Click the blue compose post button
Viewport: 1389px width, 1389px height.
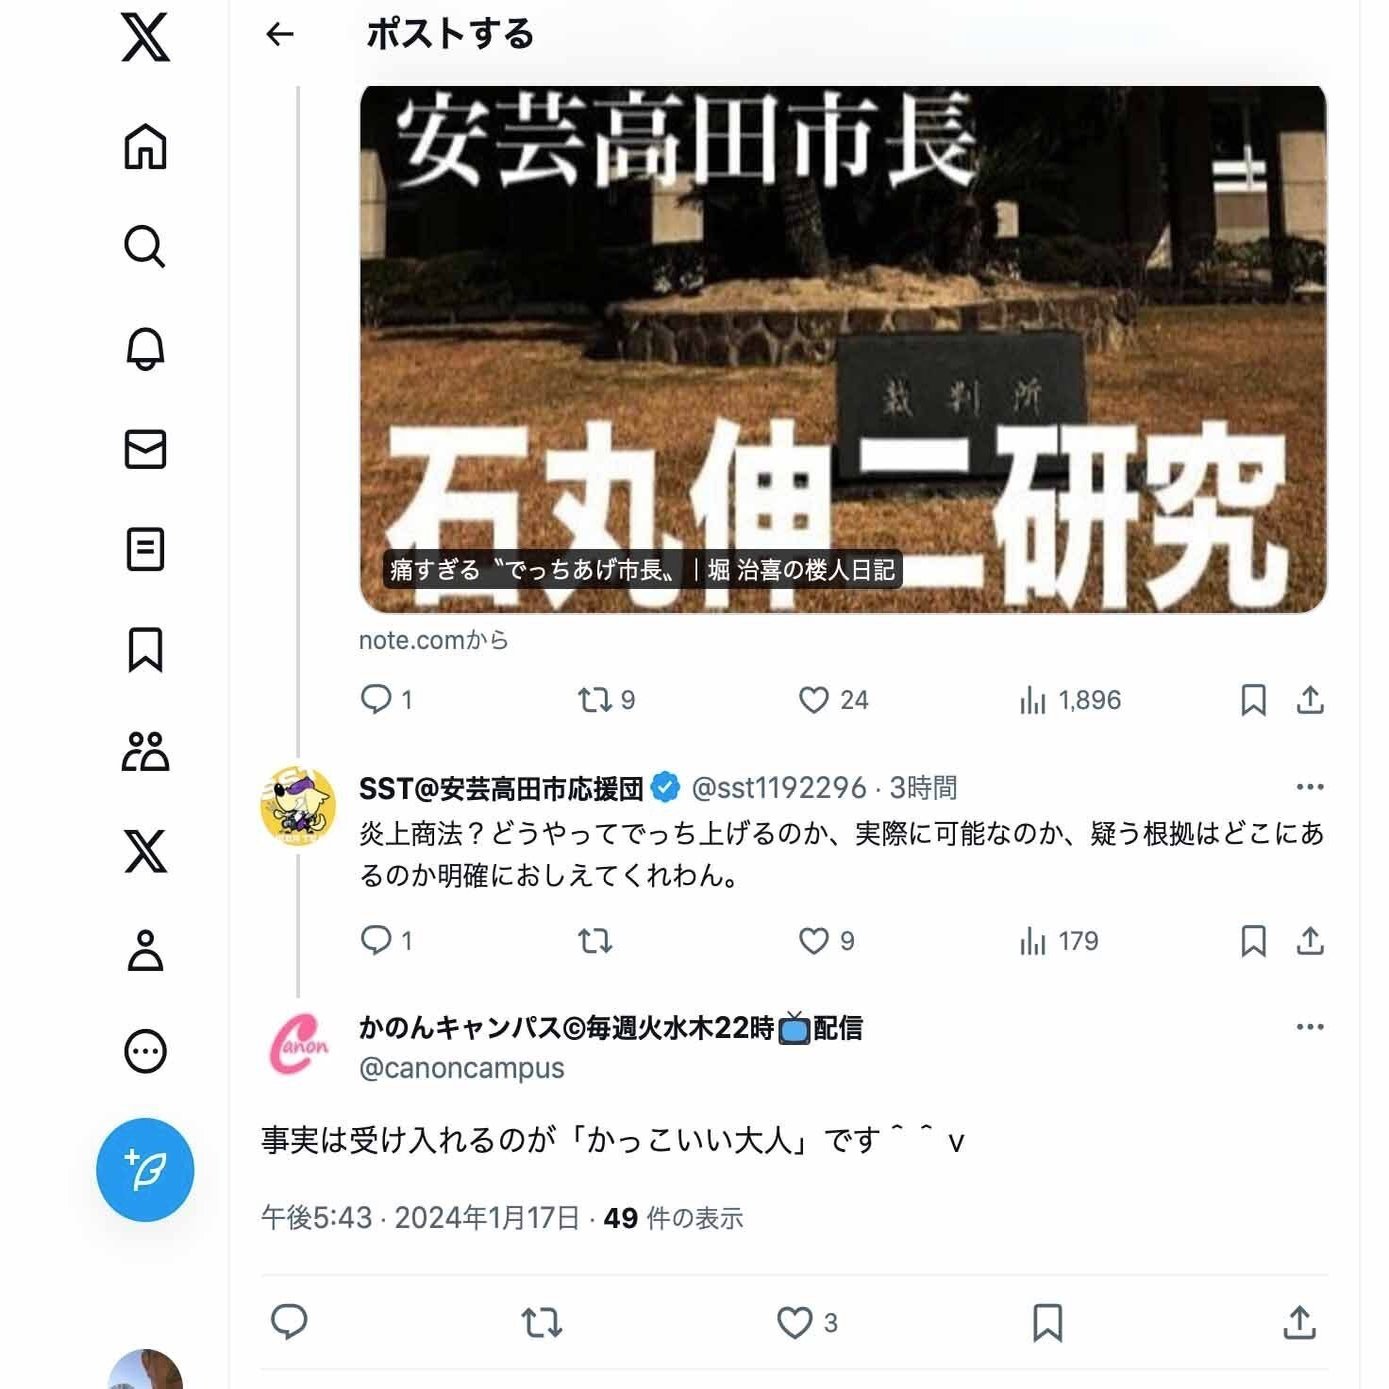[x=145, y=1170]
